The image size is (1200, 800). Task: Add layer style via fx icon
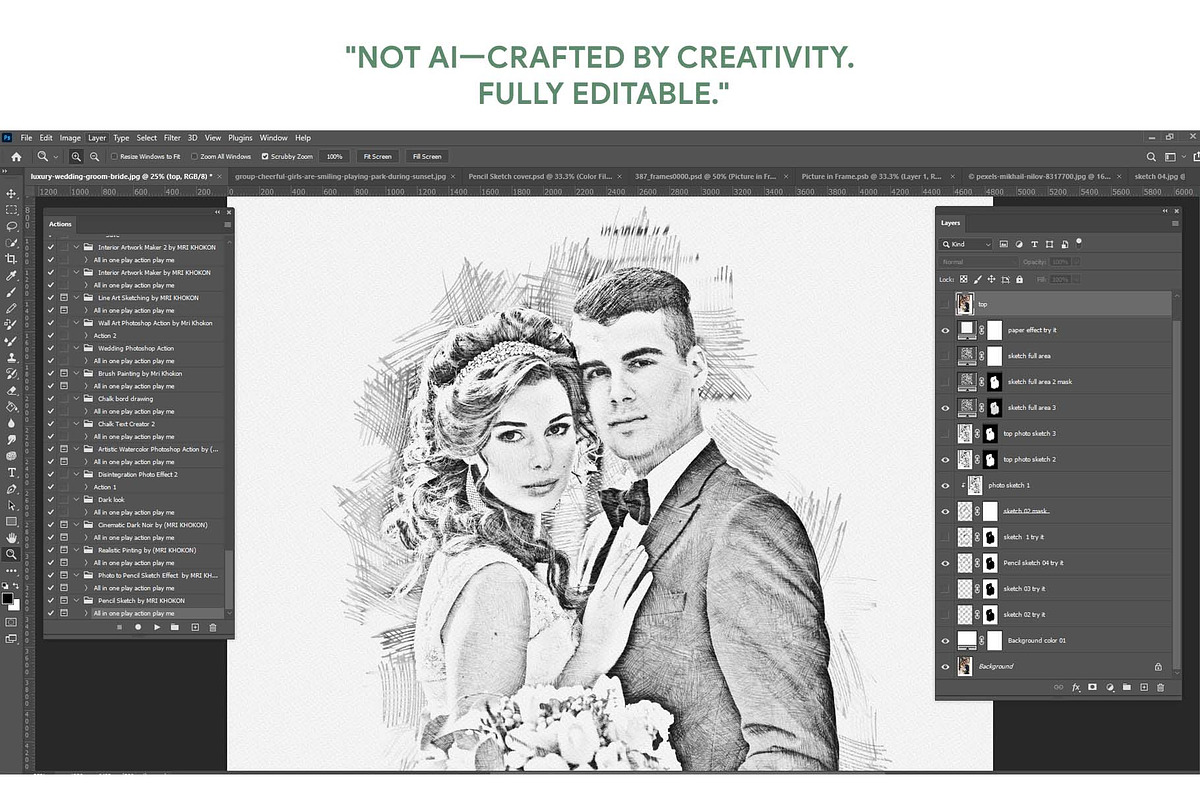coord(1076,687)
